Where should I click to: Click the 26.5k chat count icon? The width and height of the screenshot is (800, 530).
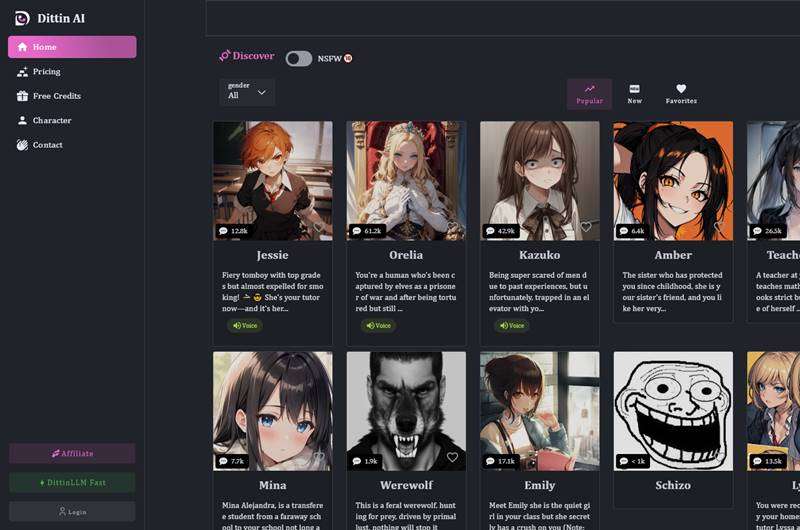coord(757,231)
